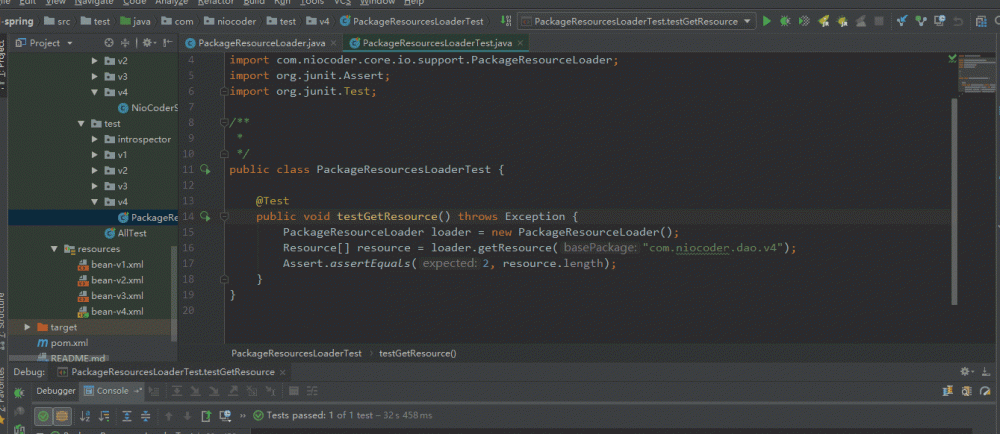Open test history clock icon
This screenshot has width=1000, height=434.
coord(224,416)
